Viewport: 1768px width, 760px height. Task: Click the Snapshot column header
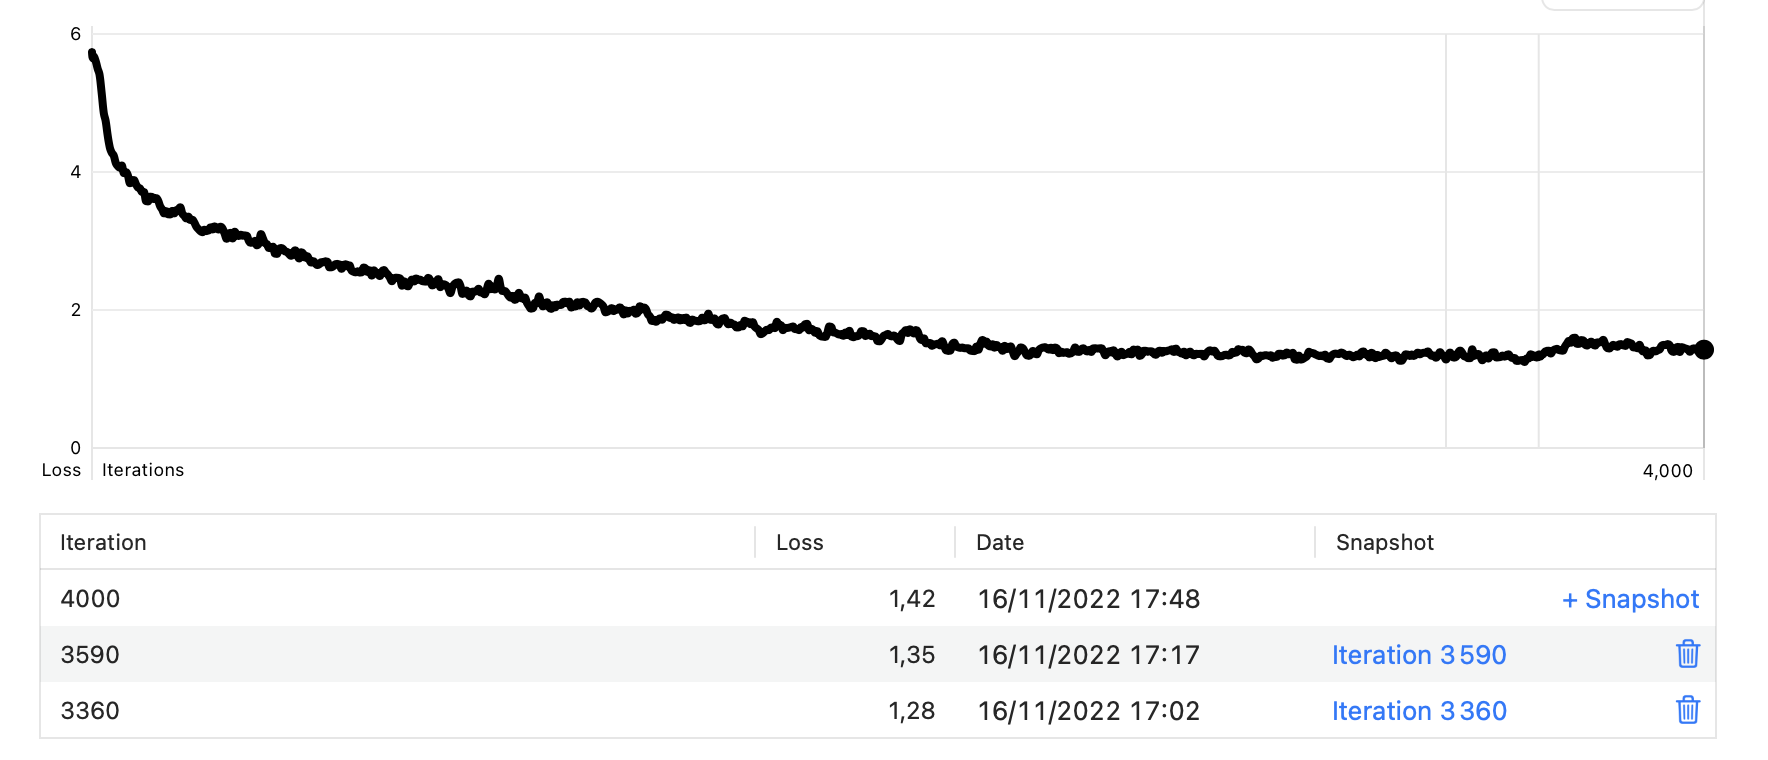tap(1385, 542)
